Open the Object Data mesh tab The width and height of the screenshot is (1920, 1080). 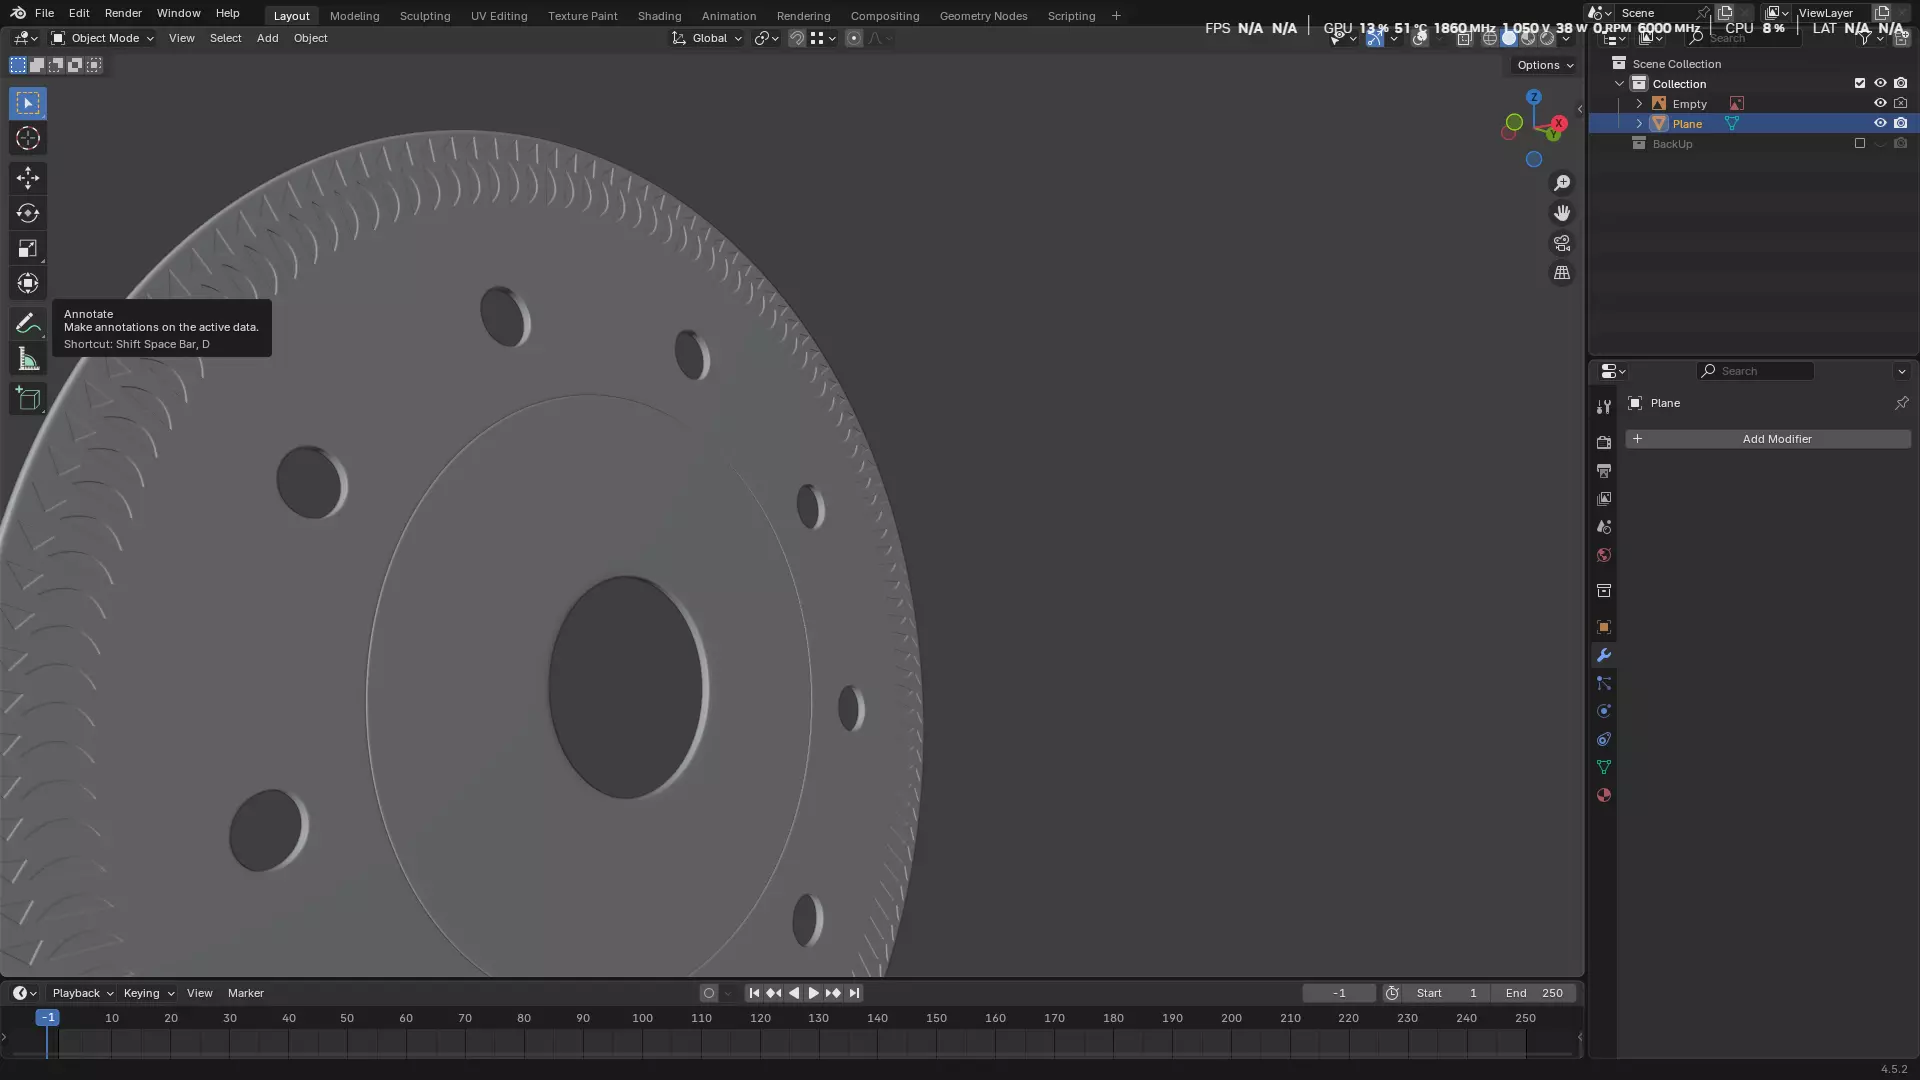pos(1604,767)
